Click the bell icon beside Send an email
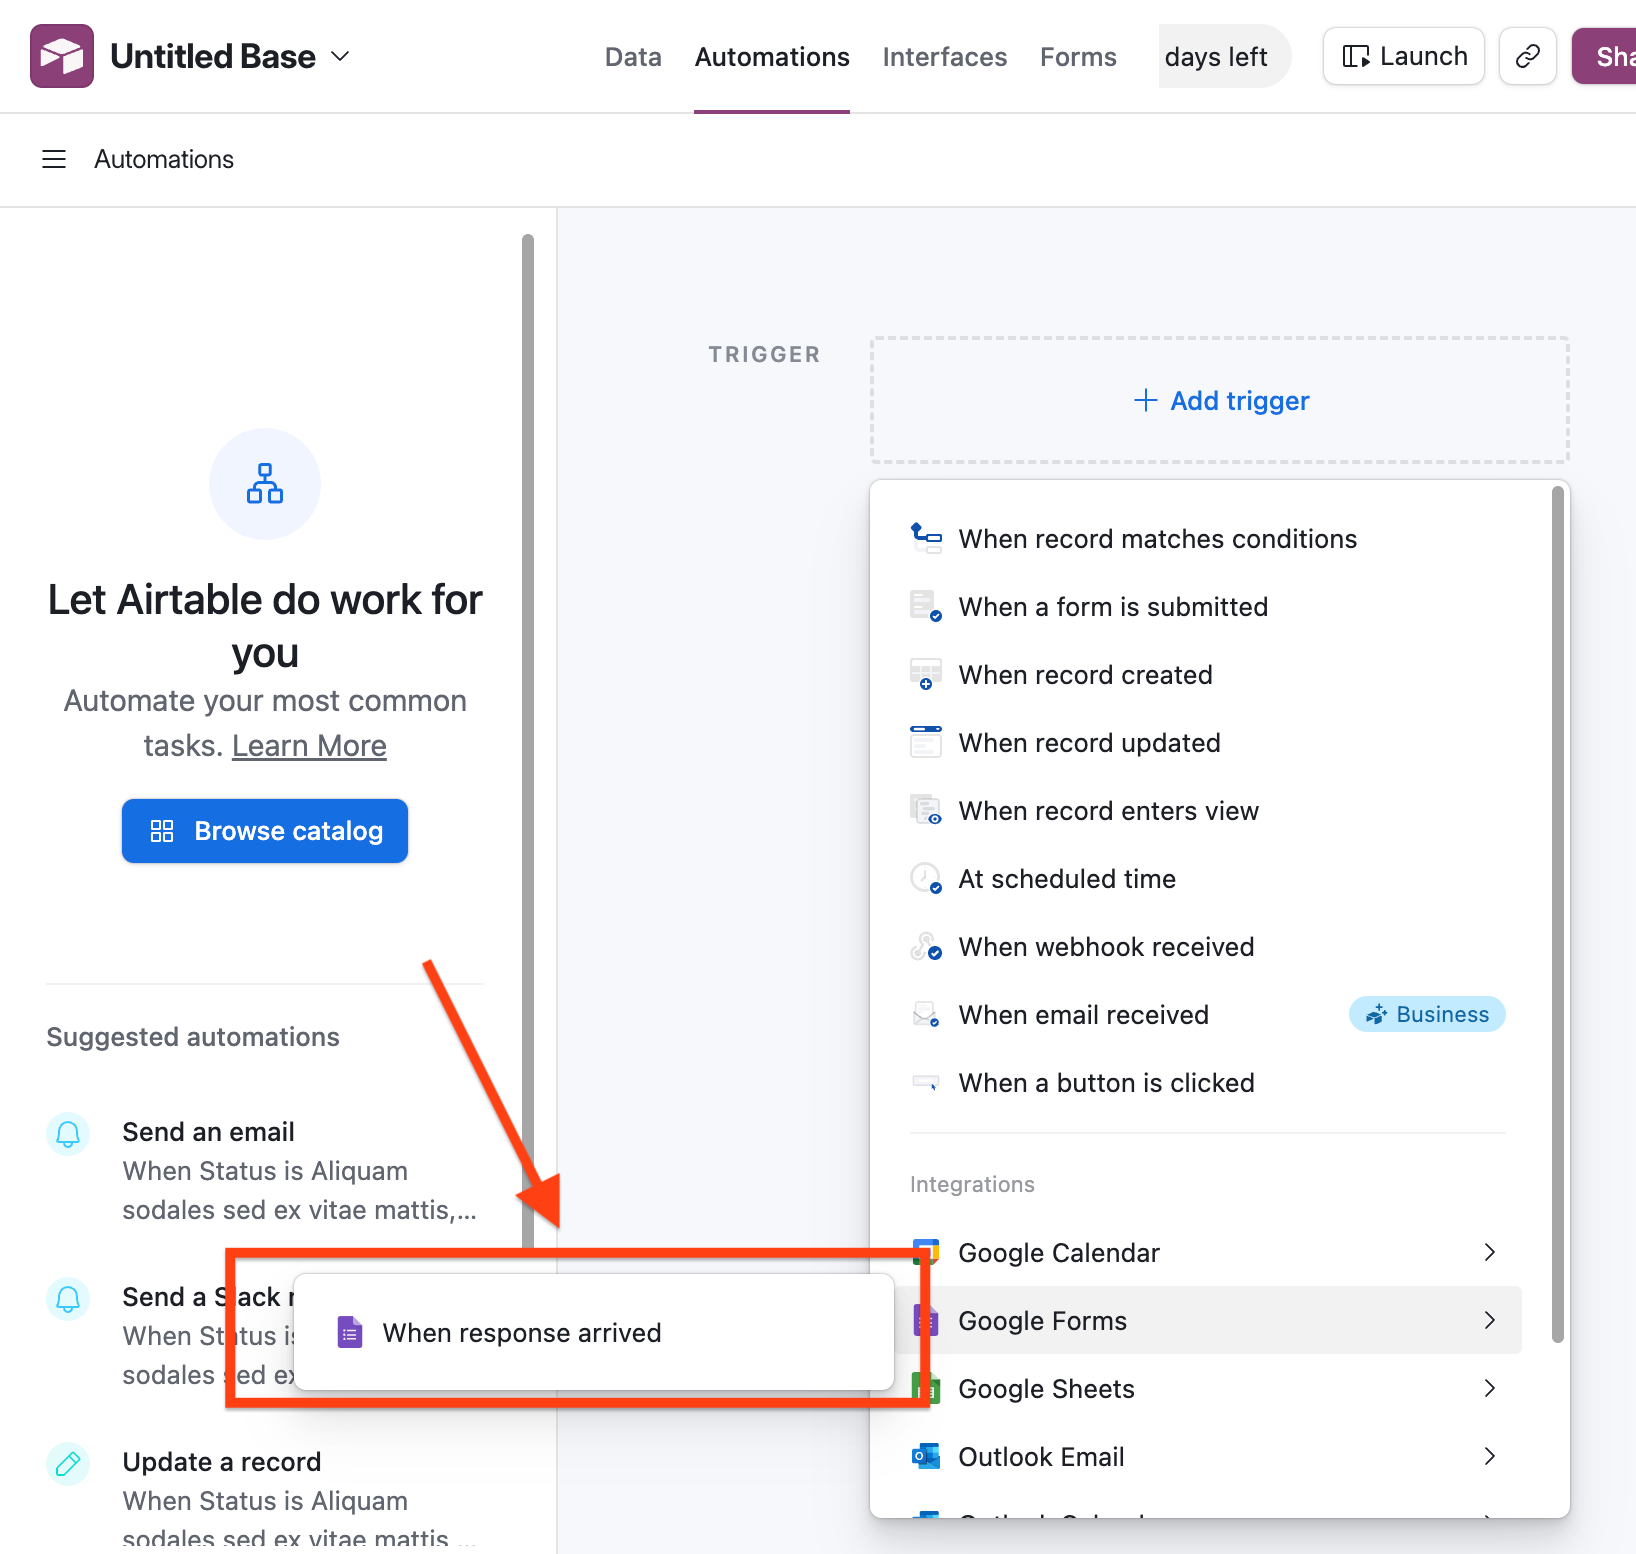This screenshot has height=1554, width=1636. pos(67,1134)
